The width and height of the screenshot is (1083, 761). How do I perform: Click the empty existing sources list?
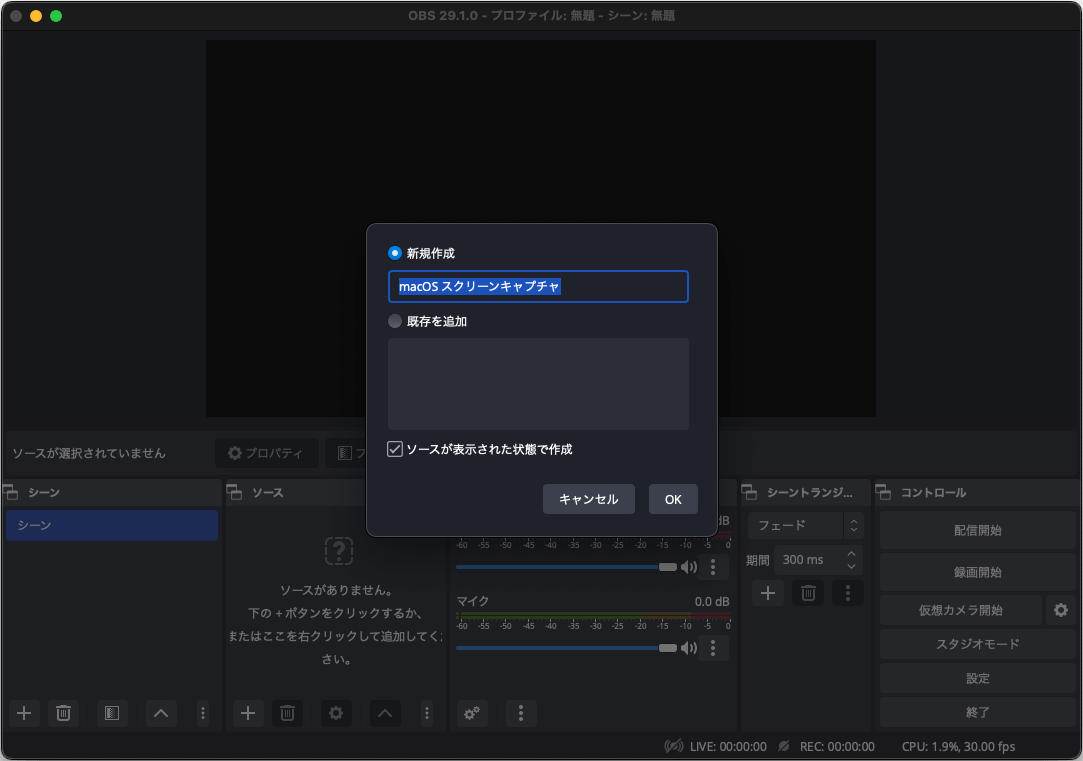(538, 384)
